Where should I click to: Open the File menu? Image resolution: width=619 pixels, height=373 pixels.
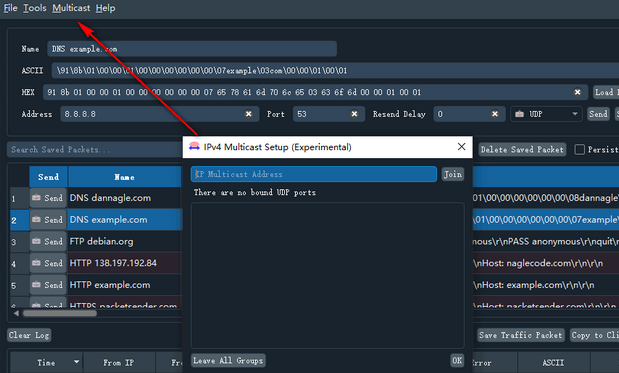10,8
